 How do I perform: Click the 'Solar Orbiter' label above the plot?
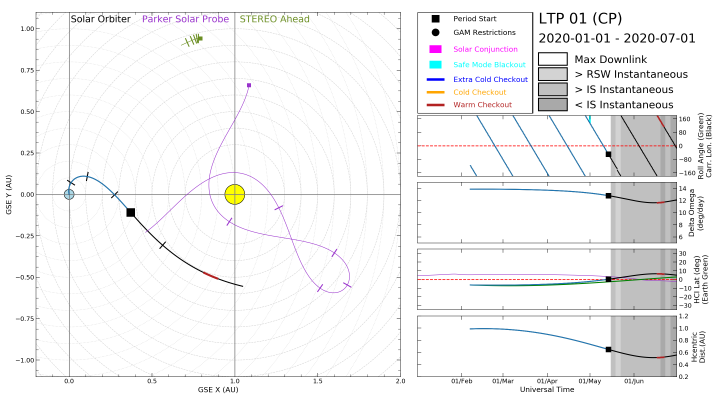pyautogui.click(x=101, y=19)
